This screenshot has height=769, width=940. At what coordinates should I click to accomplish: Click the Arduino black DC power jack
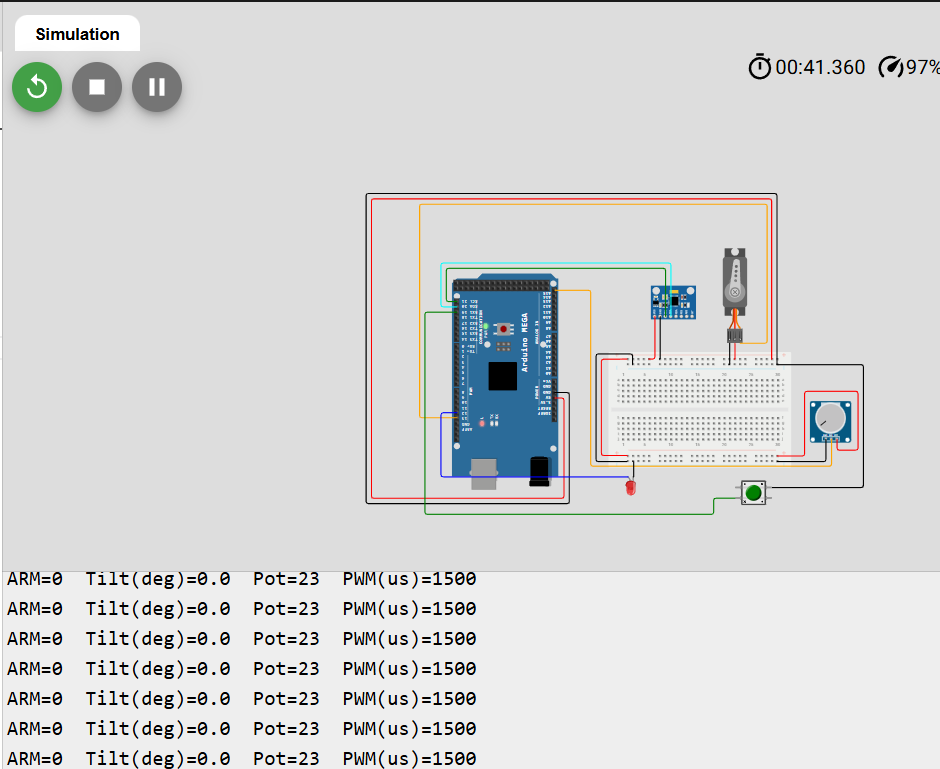pos(540,471)
